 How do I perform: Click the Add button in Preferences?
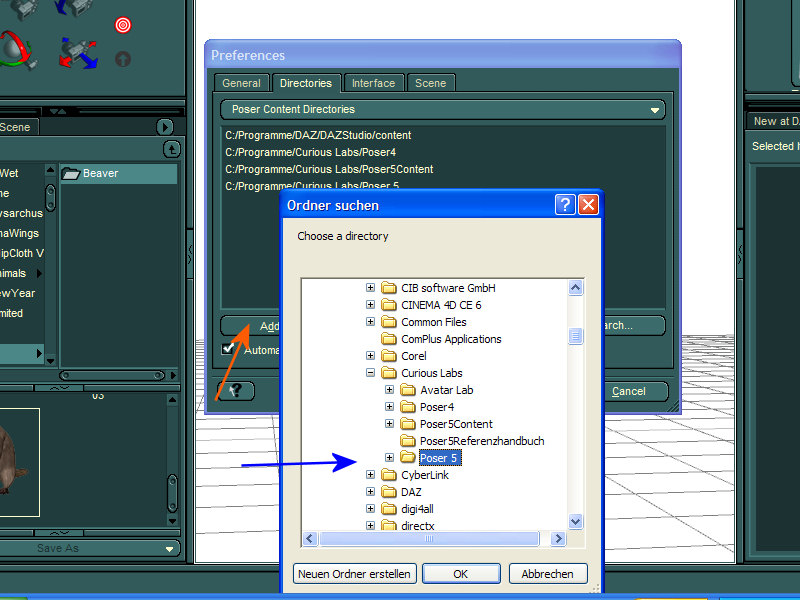(x=251, y=326)
